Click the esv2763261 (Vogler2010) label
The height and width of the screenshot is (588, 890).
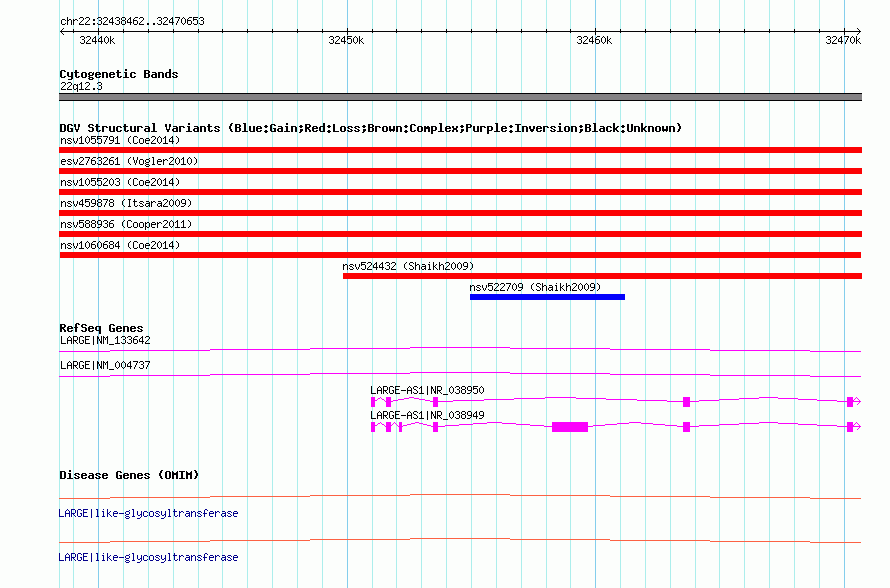tap(129, 161)
